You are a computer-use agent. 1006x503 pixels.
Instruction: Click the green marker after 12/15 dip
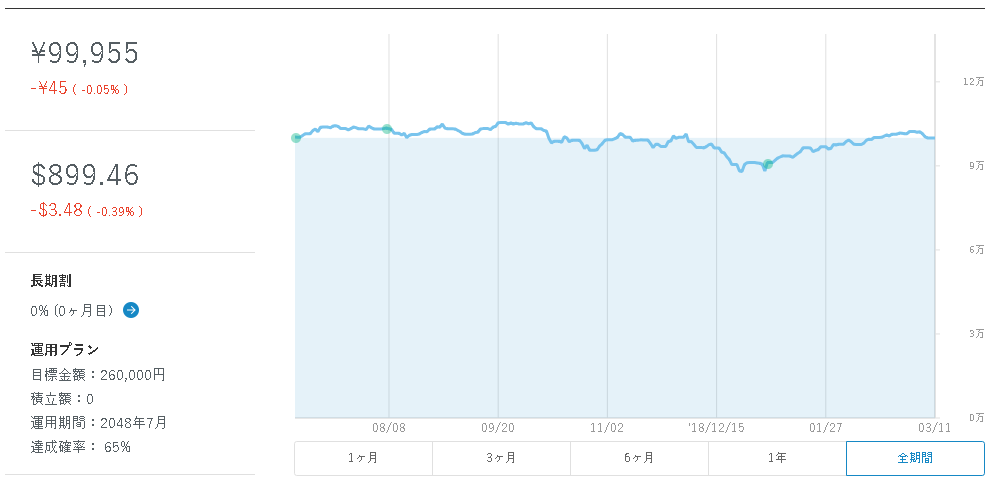coord(767,164)
